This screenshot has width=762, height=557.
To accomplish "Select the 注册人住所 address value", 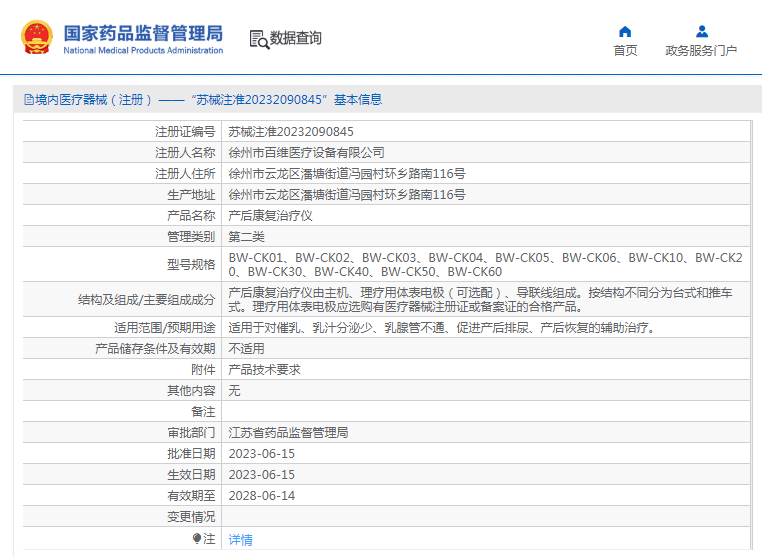I will pyautogui.click(x=347, y=174).
